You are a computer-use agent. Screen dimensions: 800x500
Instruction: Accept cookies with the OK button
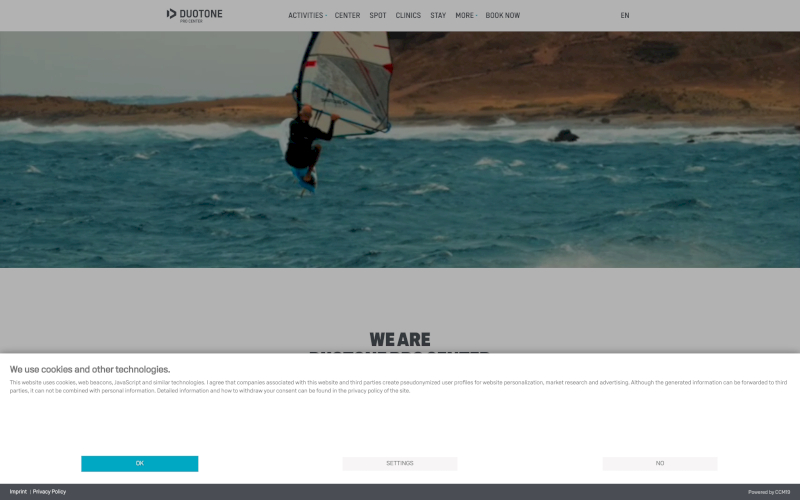139,463
